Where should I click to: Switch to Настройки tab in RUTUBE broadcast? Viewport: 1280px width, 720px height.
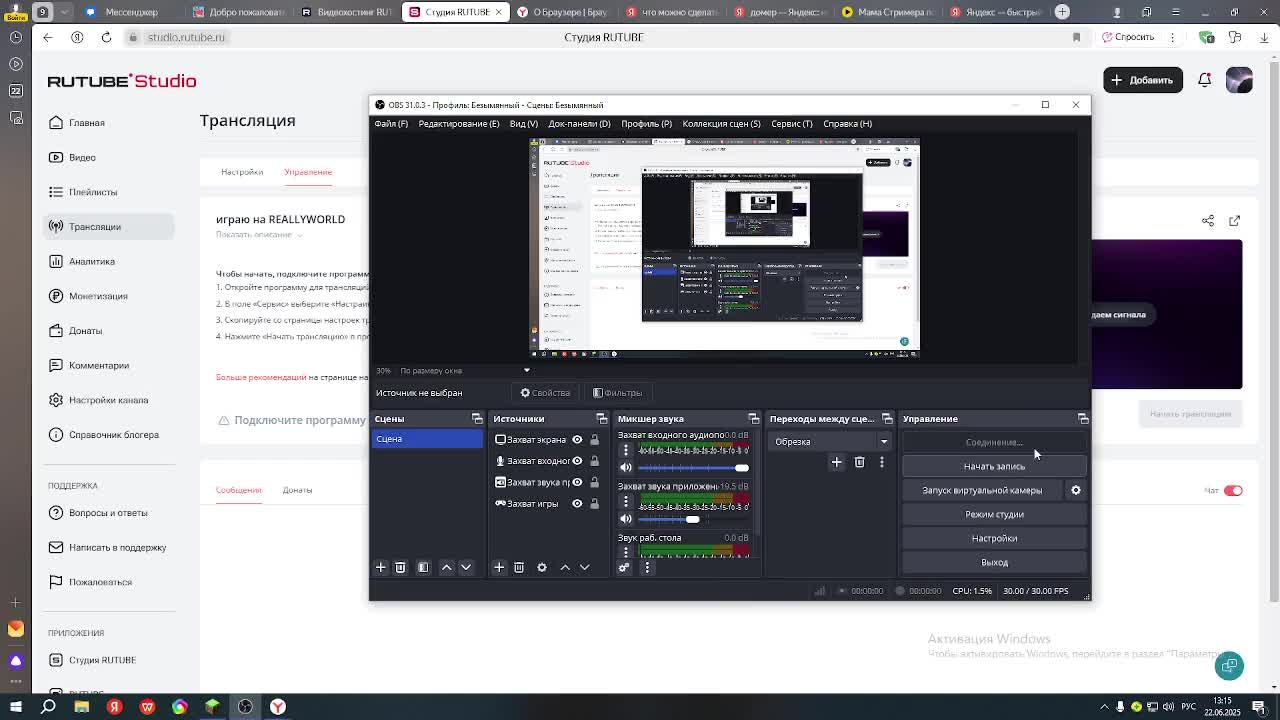click(242, 172)
